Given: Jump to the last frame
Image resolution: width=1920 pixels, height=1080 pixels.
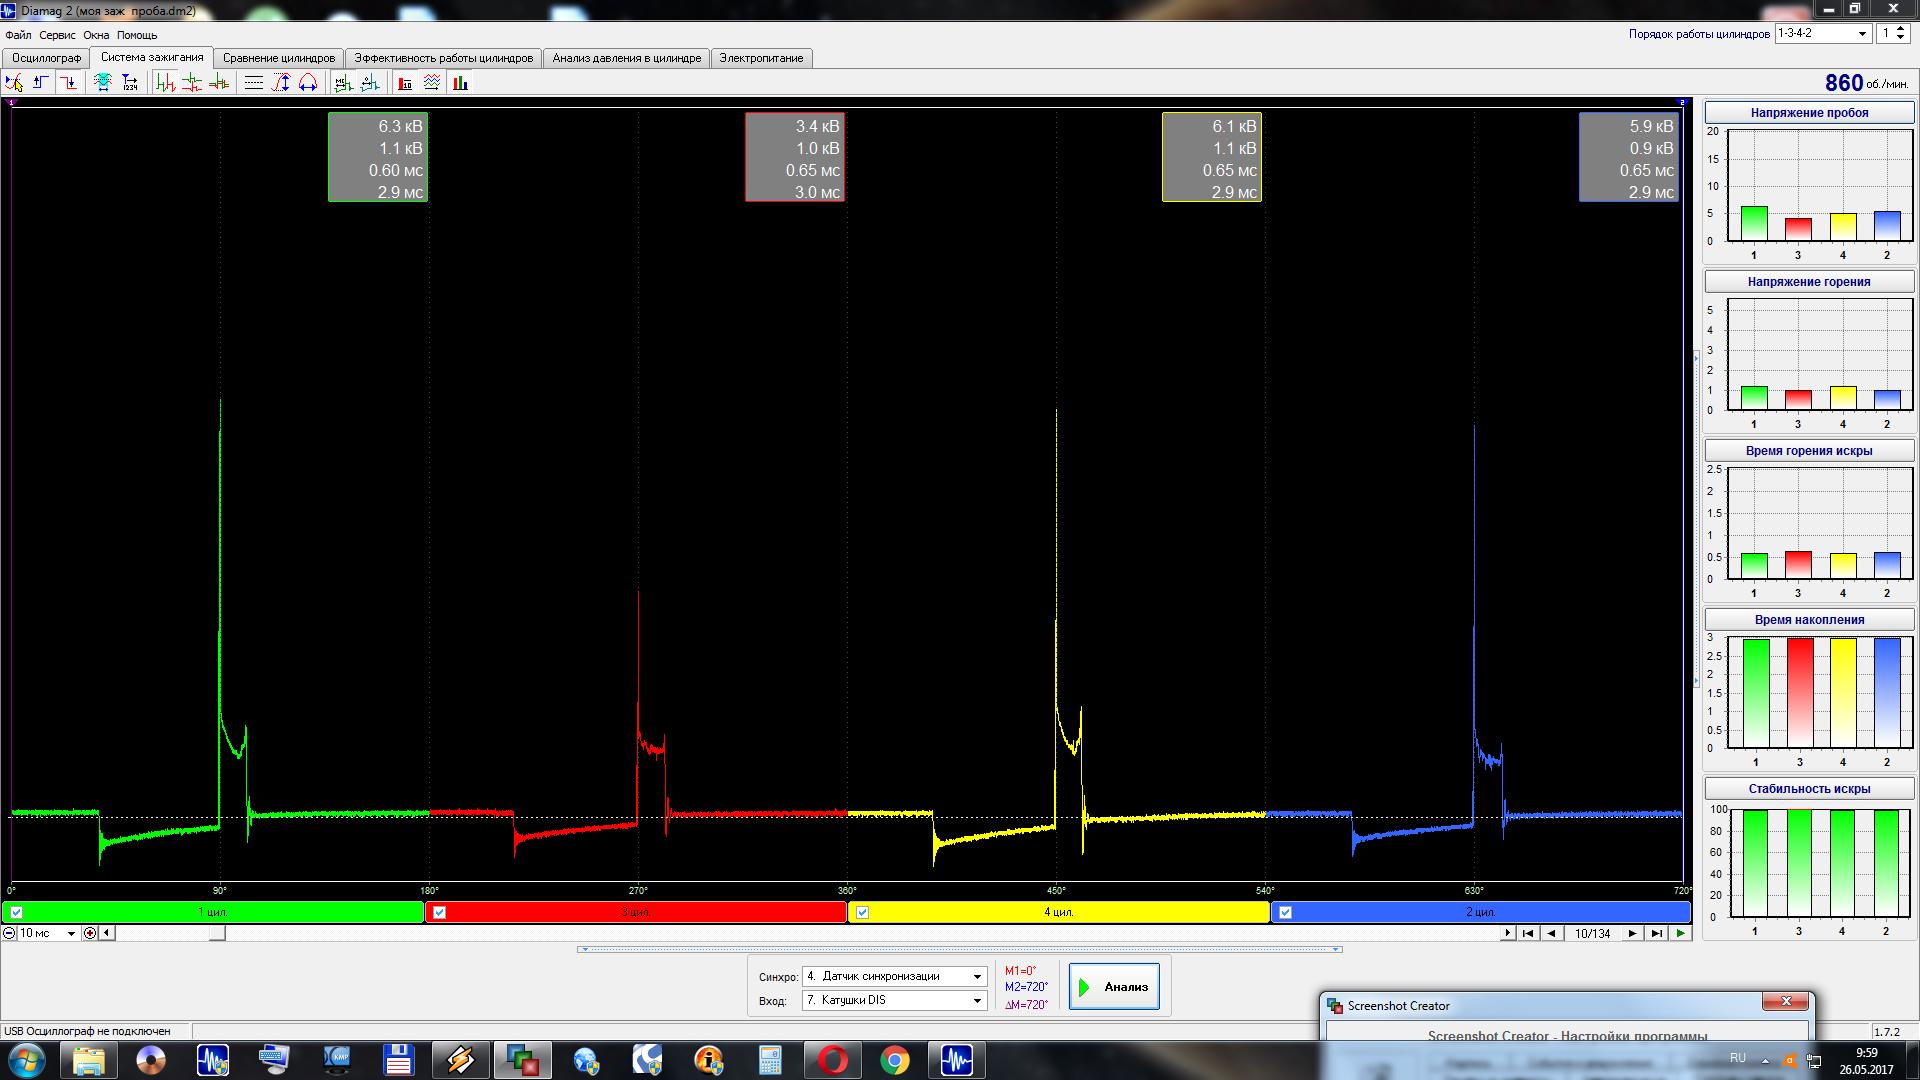Looking at the screenshot, I should [x=1656, y=933].
